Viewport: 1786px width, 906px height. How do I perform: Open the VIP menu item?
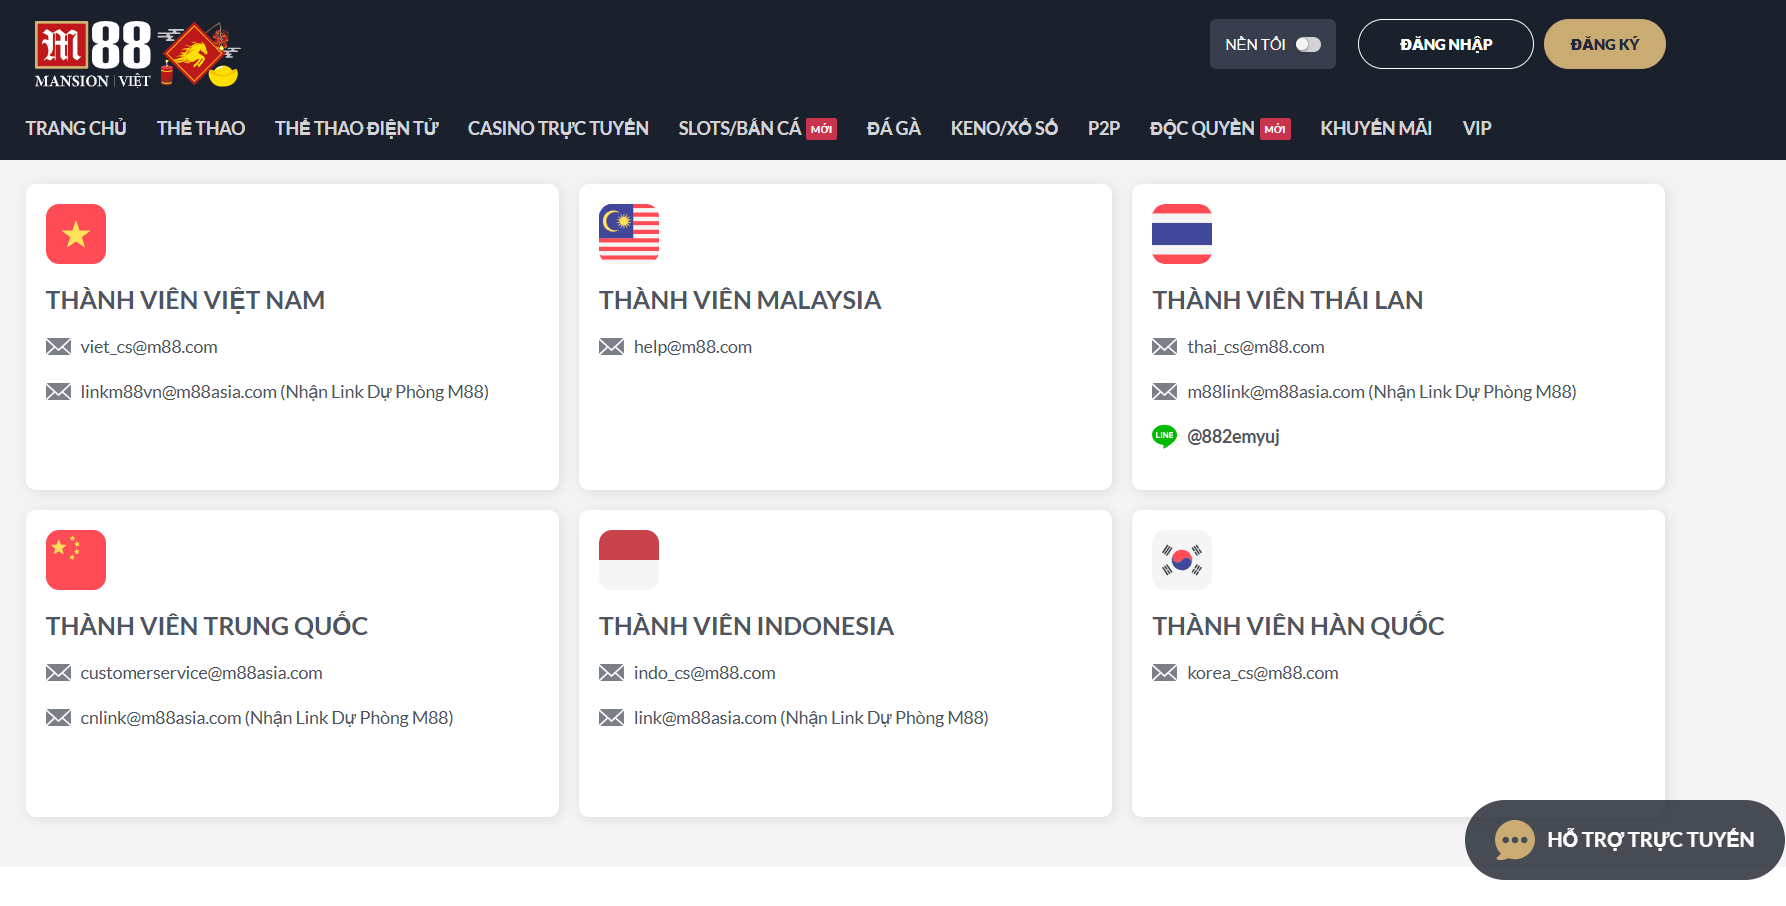tap(1477, 128)
